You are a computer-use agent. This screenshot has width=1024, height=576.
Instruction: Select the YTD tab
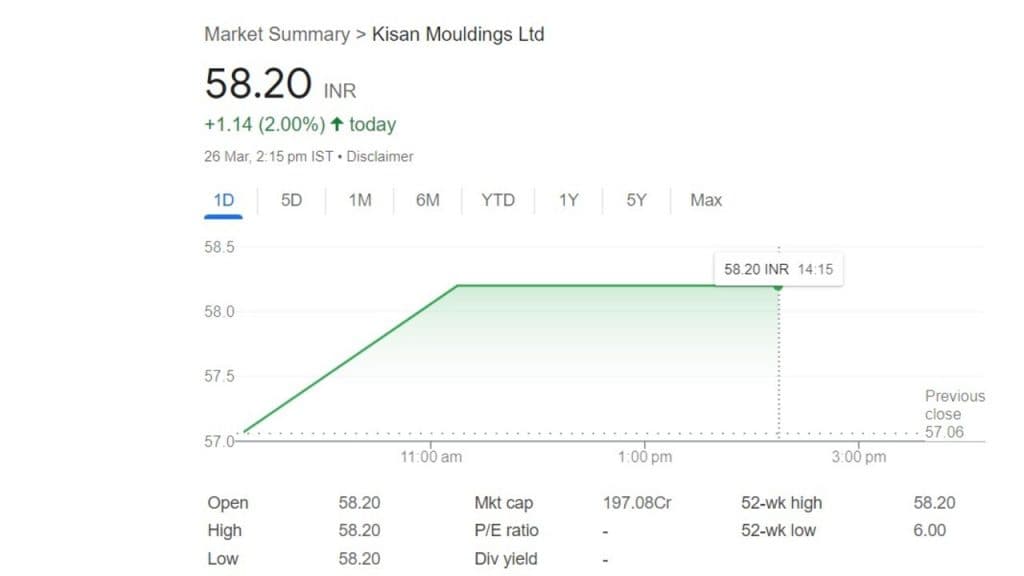(498, 200)
